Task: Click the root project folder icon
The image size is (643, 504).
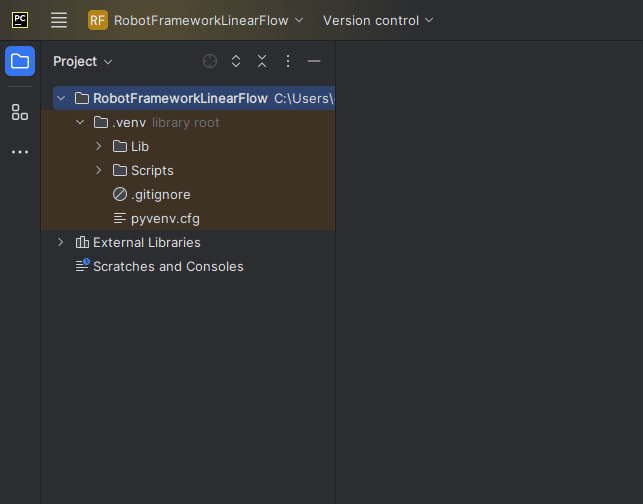Action: coord(82,98)
